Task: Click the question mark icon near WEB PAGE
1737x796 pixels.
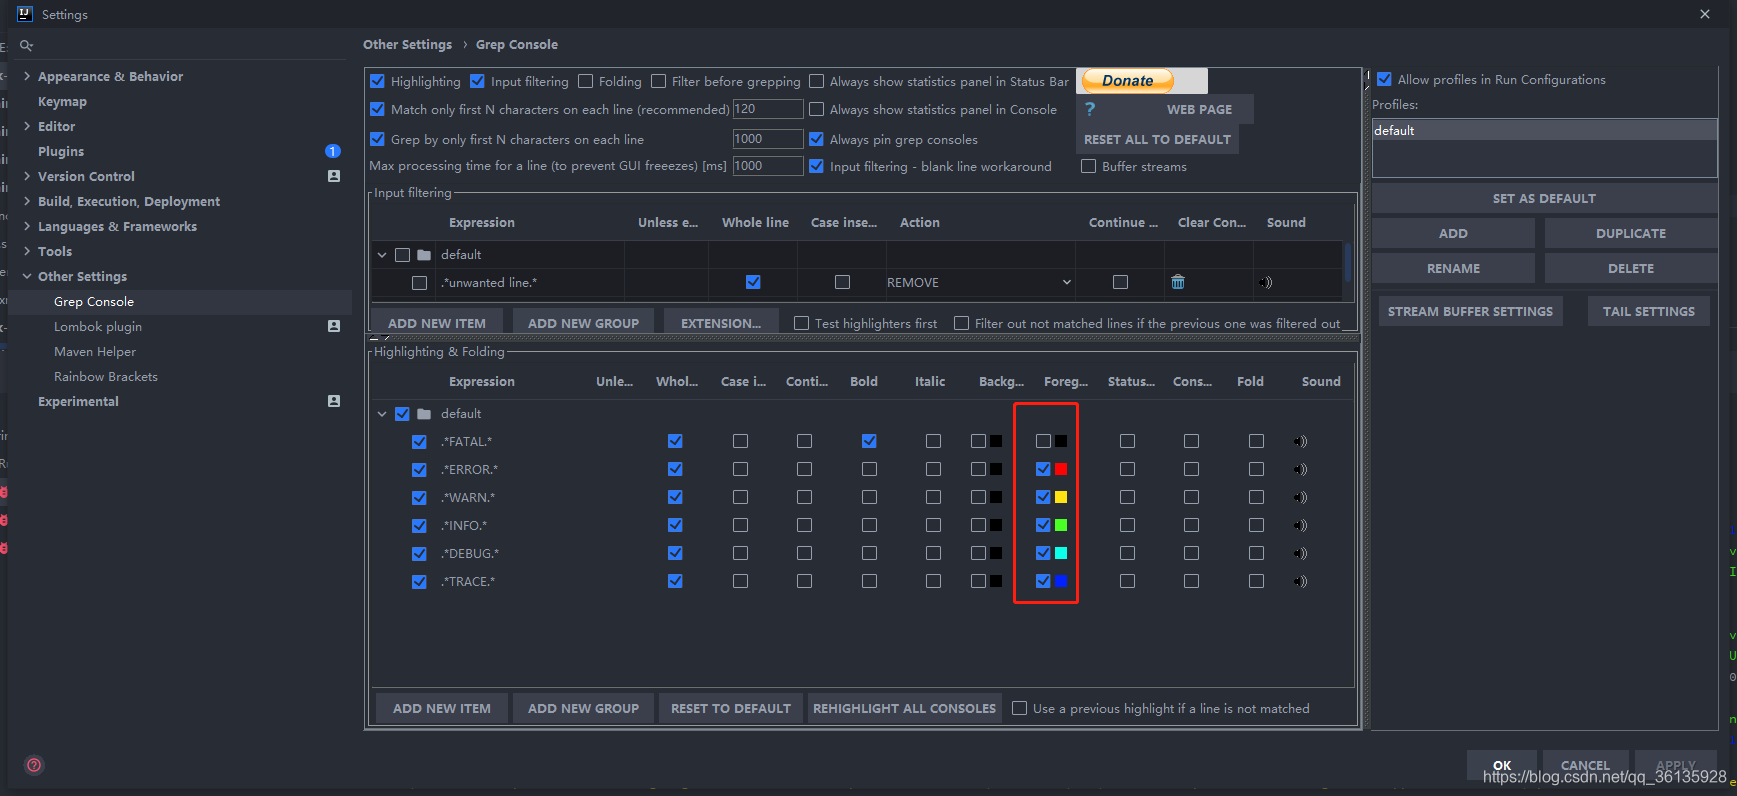Action: point(1090,109)
